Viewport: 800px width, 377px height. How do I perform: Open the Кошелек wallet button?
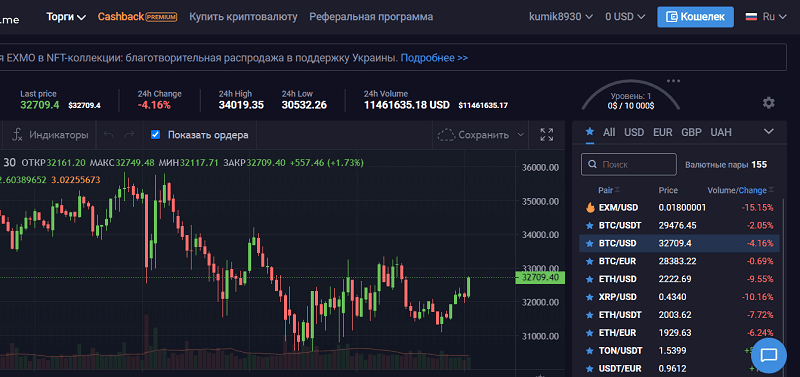(x=695, y=17)
